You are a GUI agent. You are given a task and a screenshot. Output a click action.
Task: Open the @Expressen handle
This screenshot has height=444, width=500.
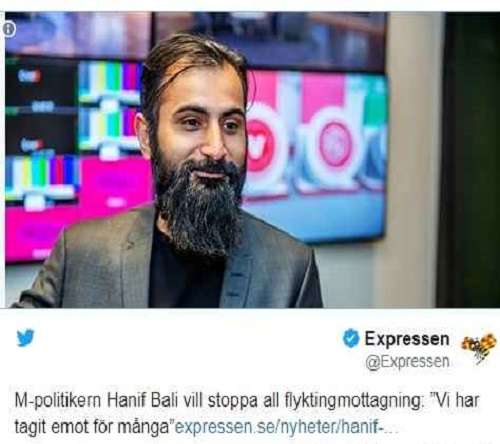tap(407, 362)
